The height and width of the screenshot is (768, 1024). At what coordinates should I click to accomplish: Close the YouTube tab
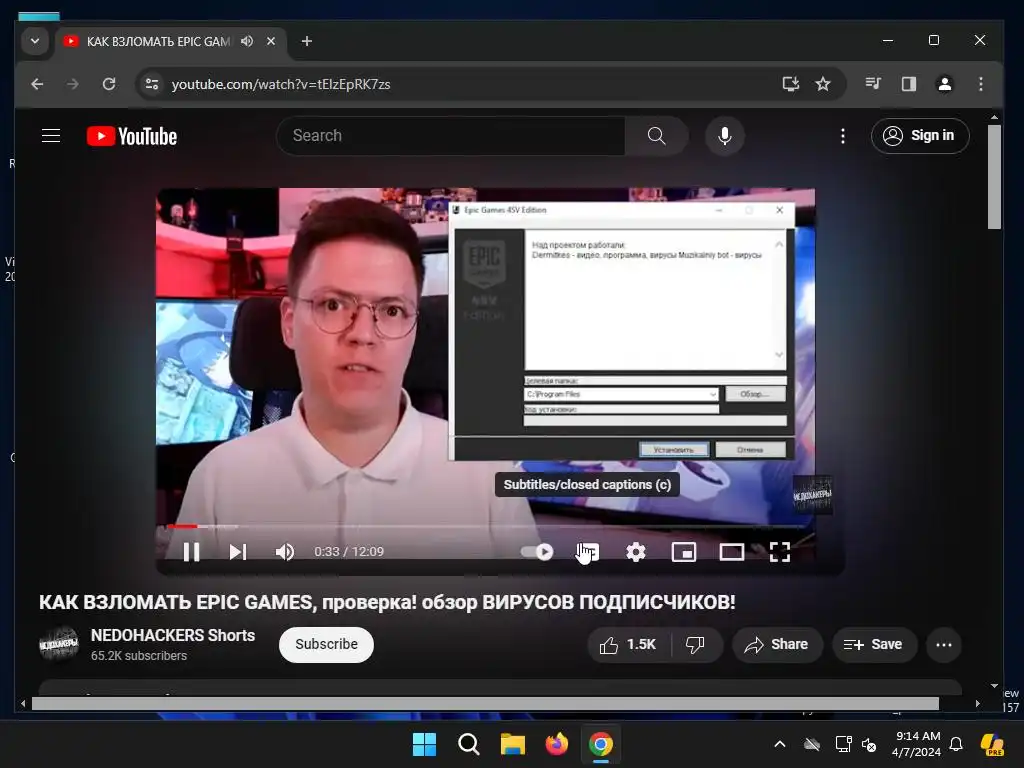[x=271, y=41]
